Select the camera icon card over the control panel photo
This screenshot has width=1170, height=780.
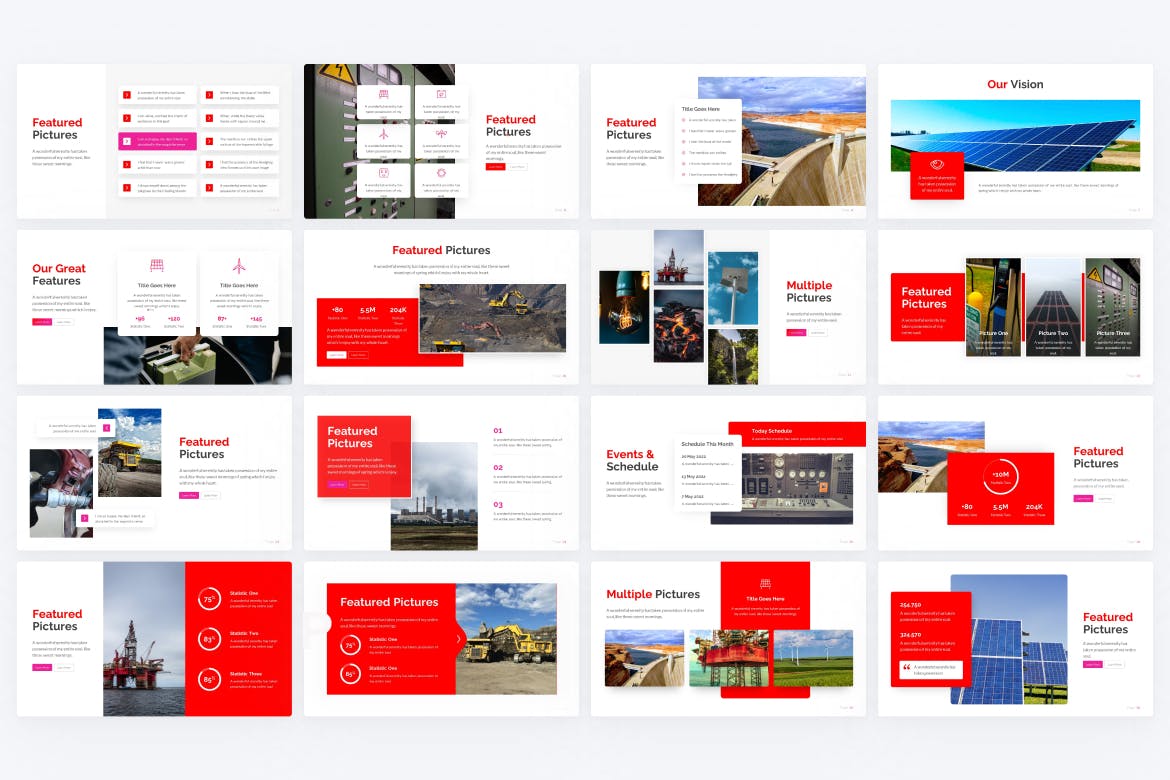[441, 94]
